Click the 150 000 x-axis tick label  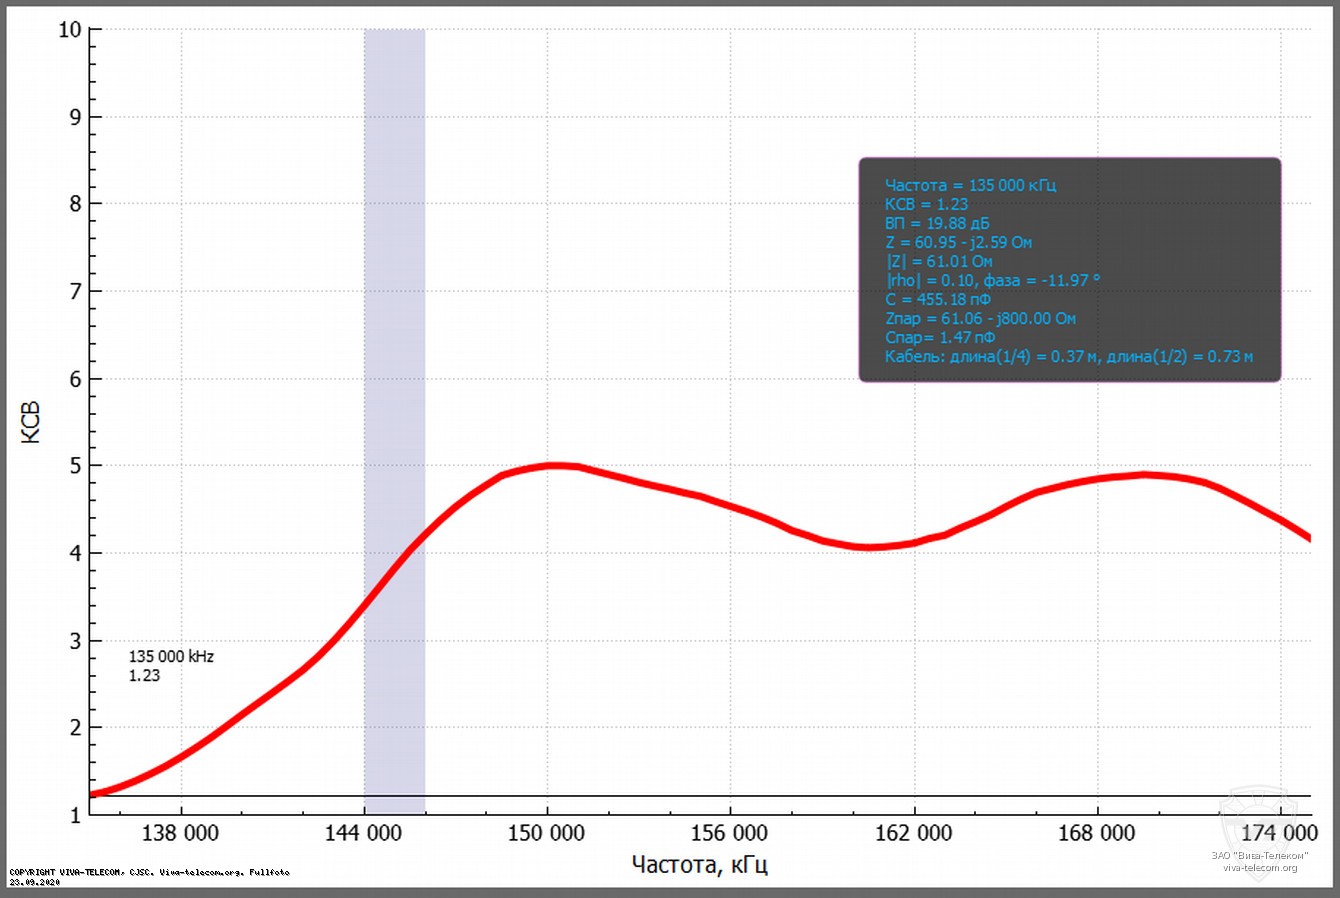click(x=547, y=833)
